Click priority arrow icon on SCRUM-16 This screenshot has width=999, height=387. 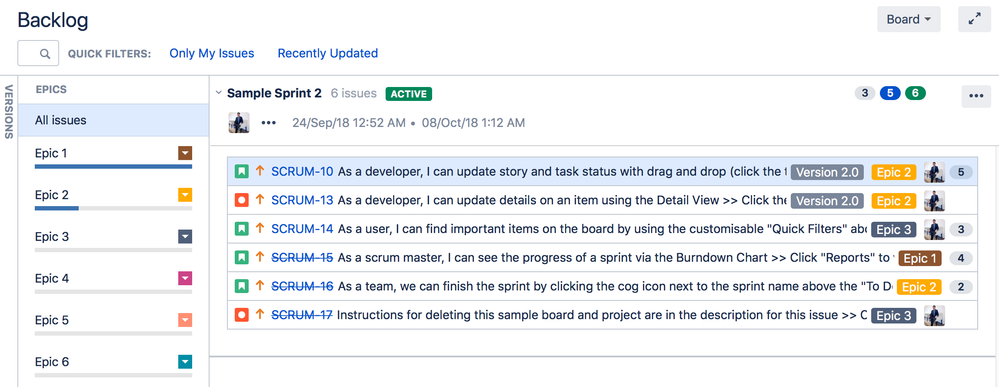point(259,286)
